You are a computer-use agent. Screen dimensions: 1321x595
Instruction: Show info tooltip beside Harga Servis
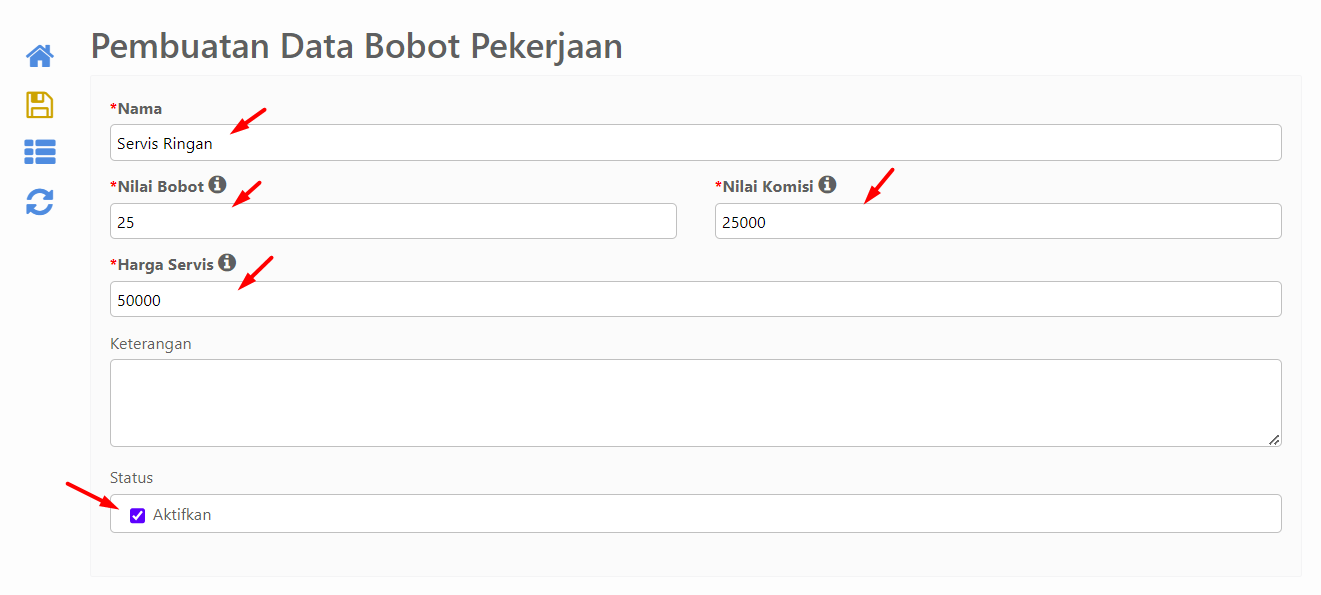tap(227, 263)
